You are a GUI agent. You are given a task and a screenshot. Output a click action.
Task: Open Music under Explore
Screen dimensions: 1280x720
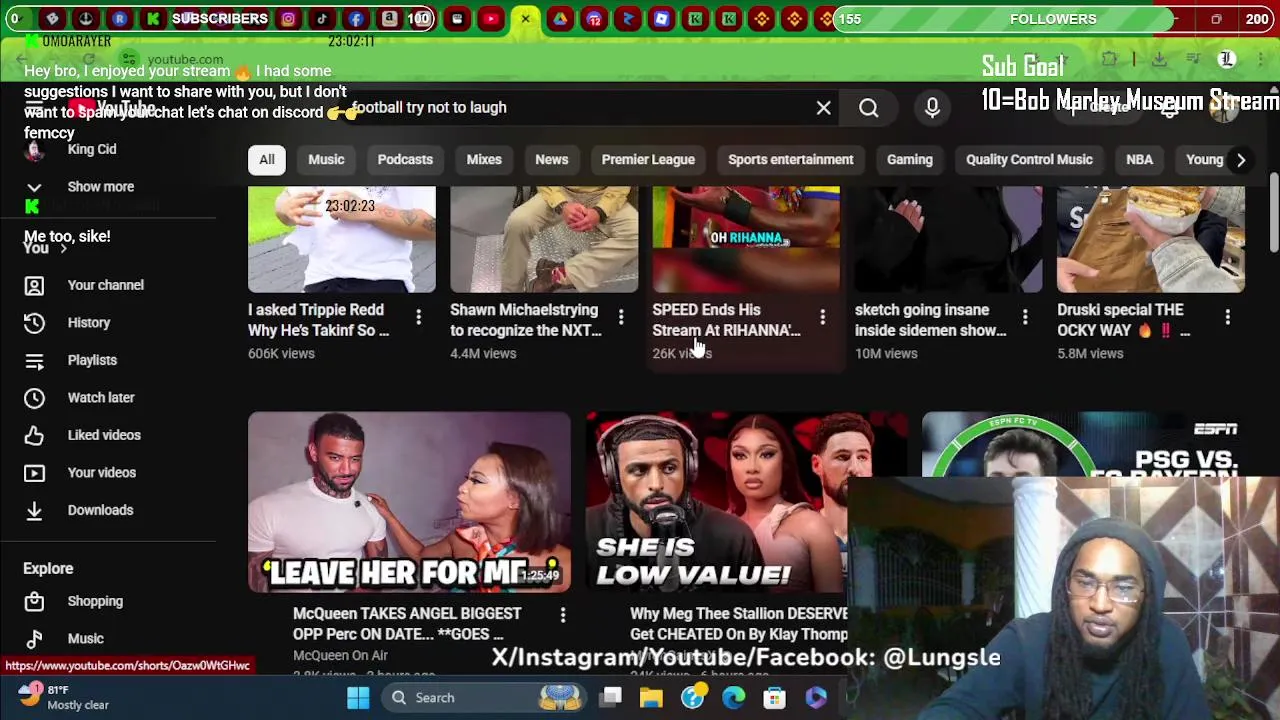85,639
